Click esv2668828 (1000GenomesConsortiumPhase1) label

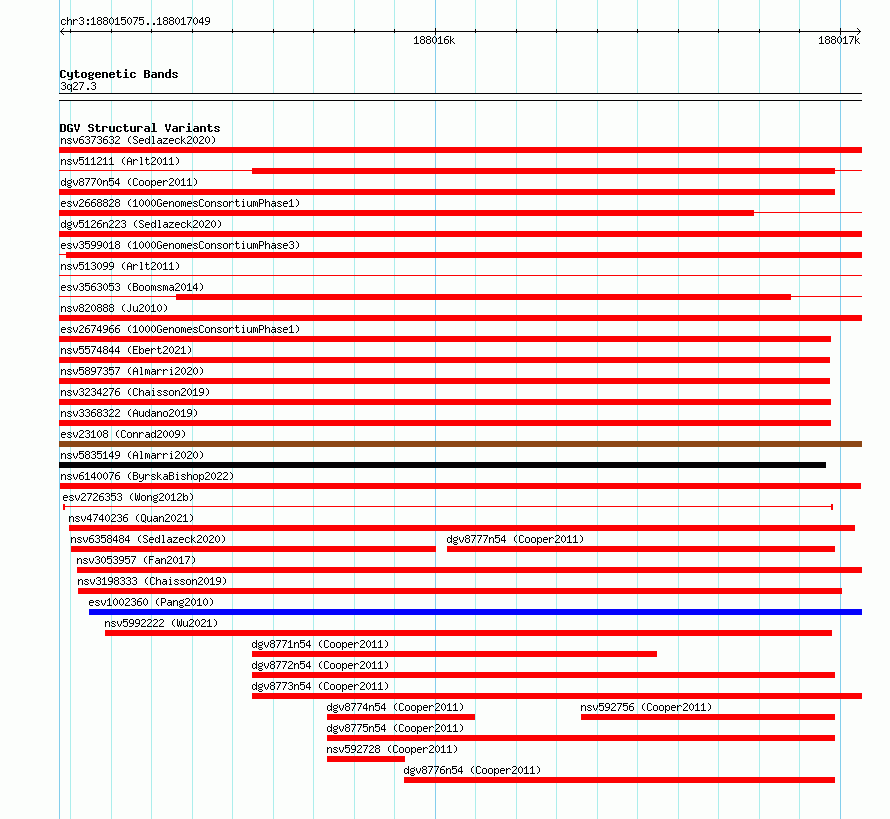(x=180, y=203)
